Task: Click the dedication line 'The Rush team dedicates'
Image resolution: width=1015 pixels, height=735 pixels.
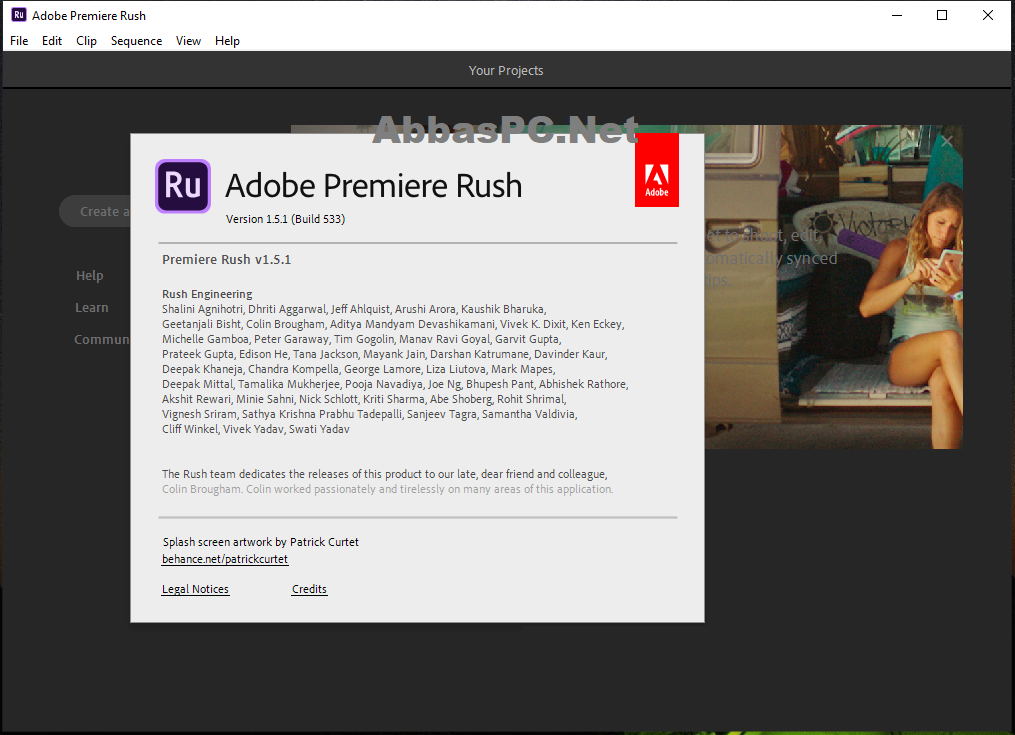Action: point(385,474)
